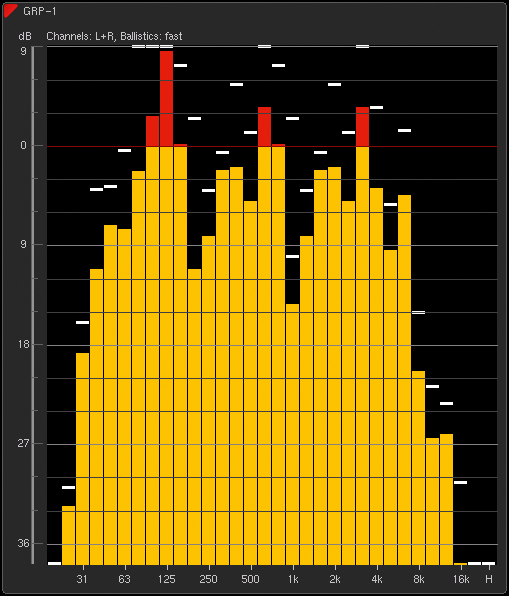The height and width of the screenshot is (596, 509).
Task: Click the short 1k band bar
Action: click(292, 434)
